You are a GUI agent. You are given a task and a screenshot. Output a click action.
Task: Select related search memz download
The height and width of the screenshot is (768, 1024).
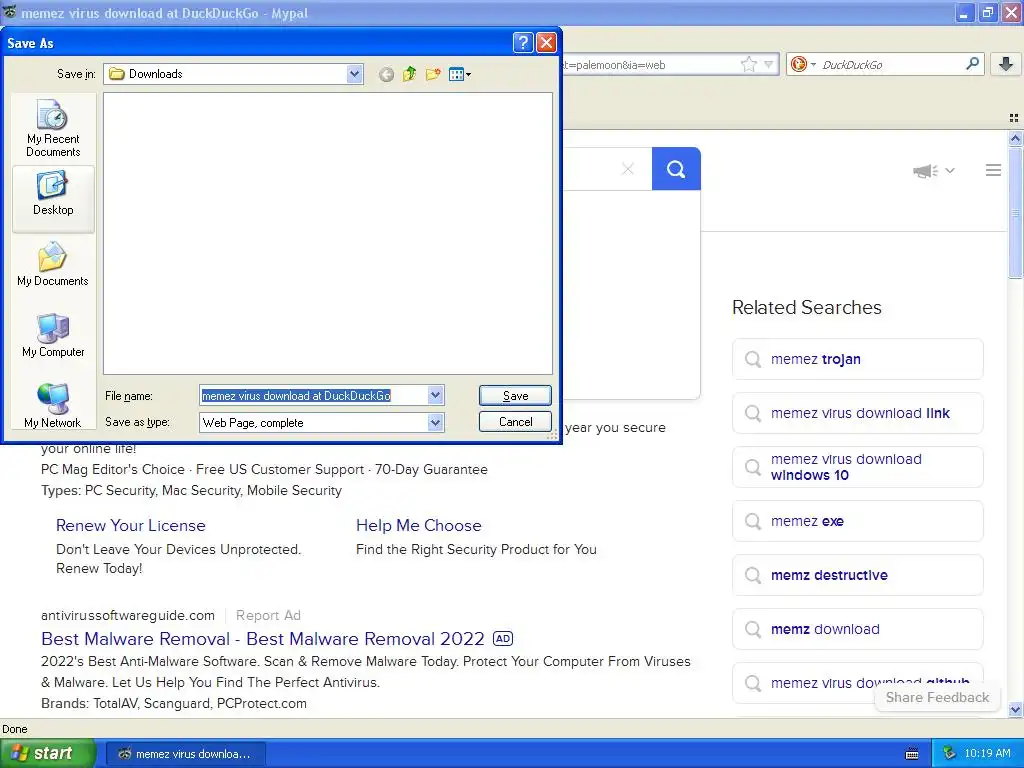(857, 629)
